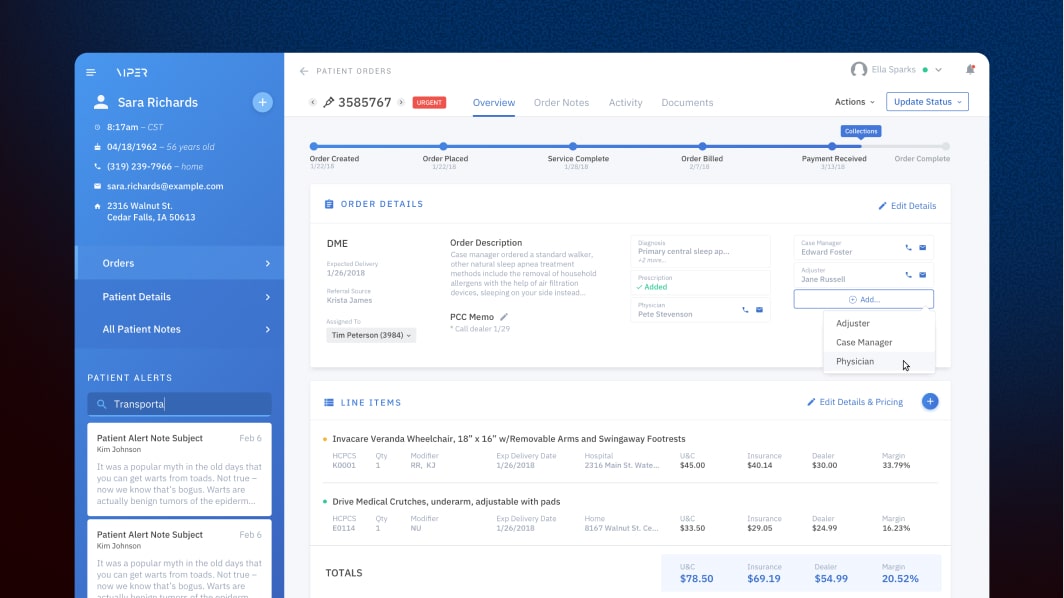Call Jane Russell via phone icon

coord(909,275)
